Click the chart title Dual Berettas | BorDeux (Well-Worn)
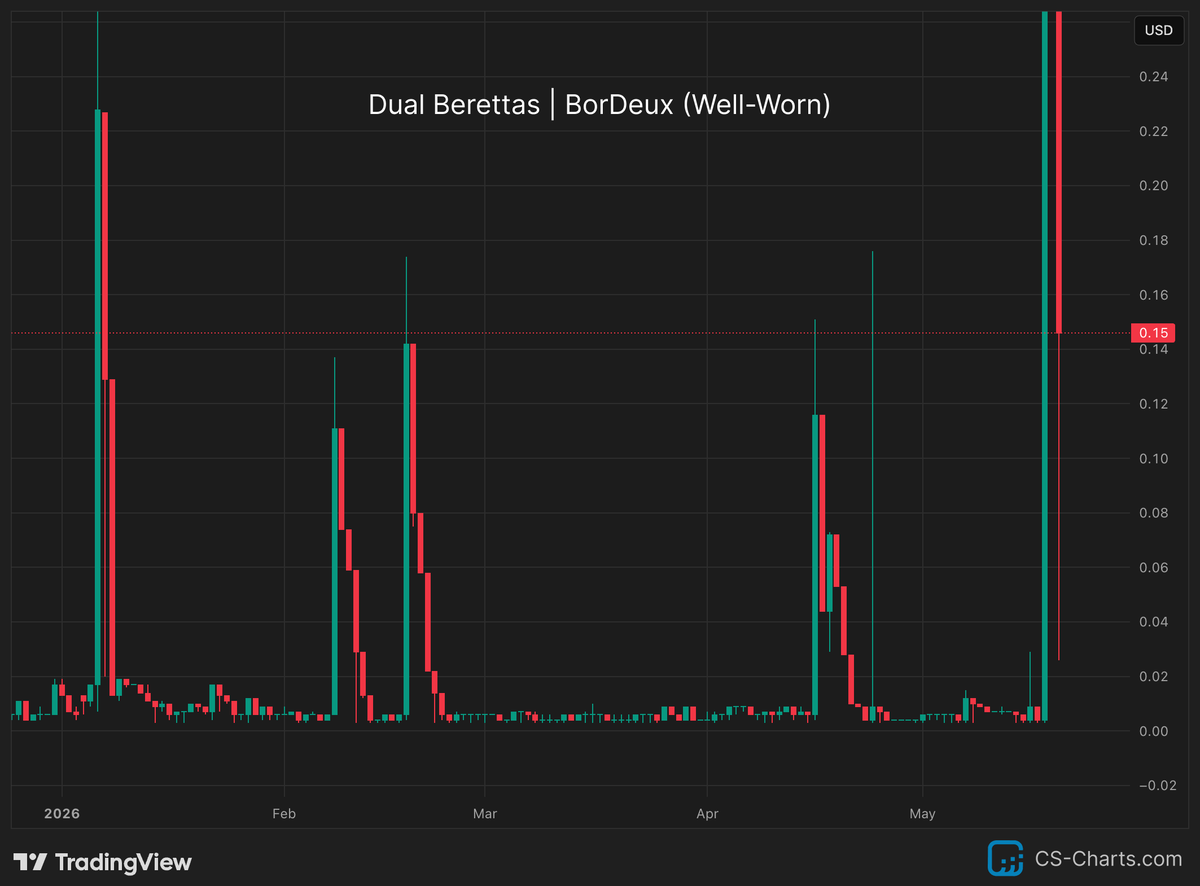This screenshot has height=886, width=1200. coord(600,104)
